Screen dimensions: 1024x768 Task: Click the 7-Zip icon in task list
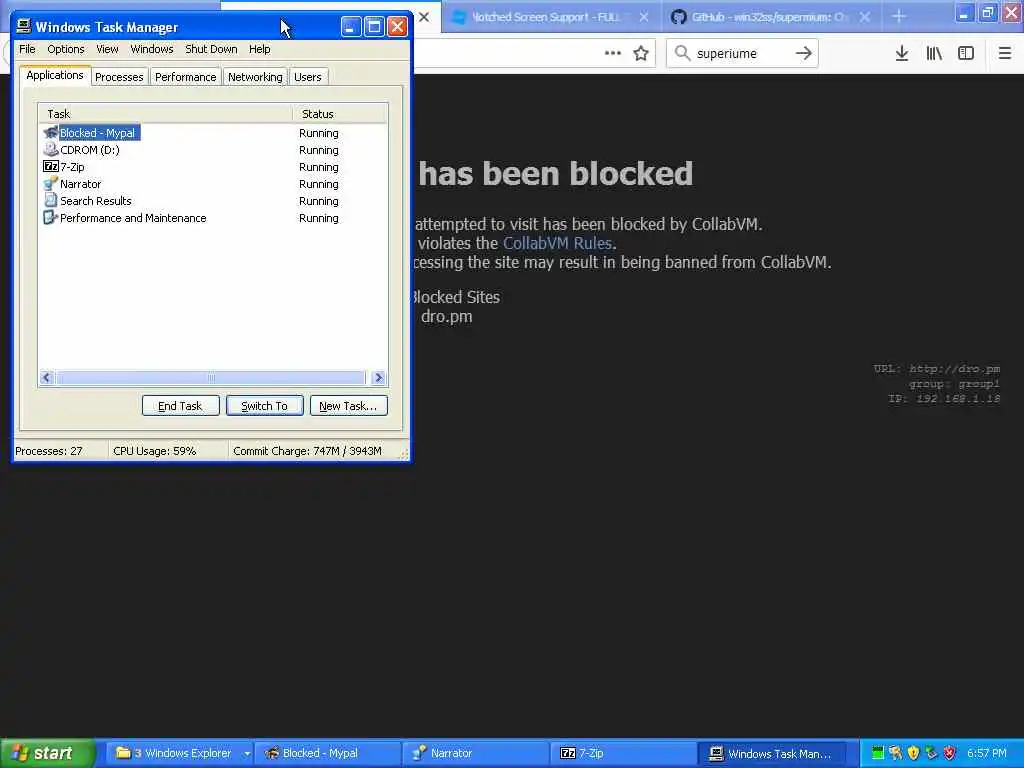point(50,167)
